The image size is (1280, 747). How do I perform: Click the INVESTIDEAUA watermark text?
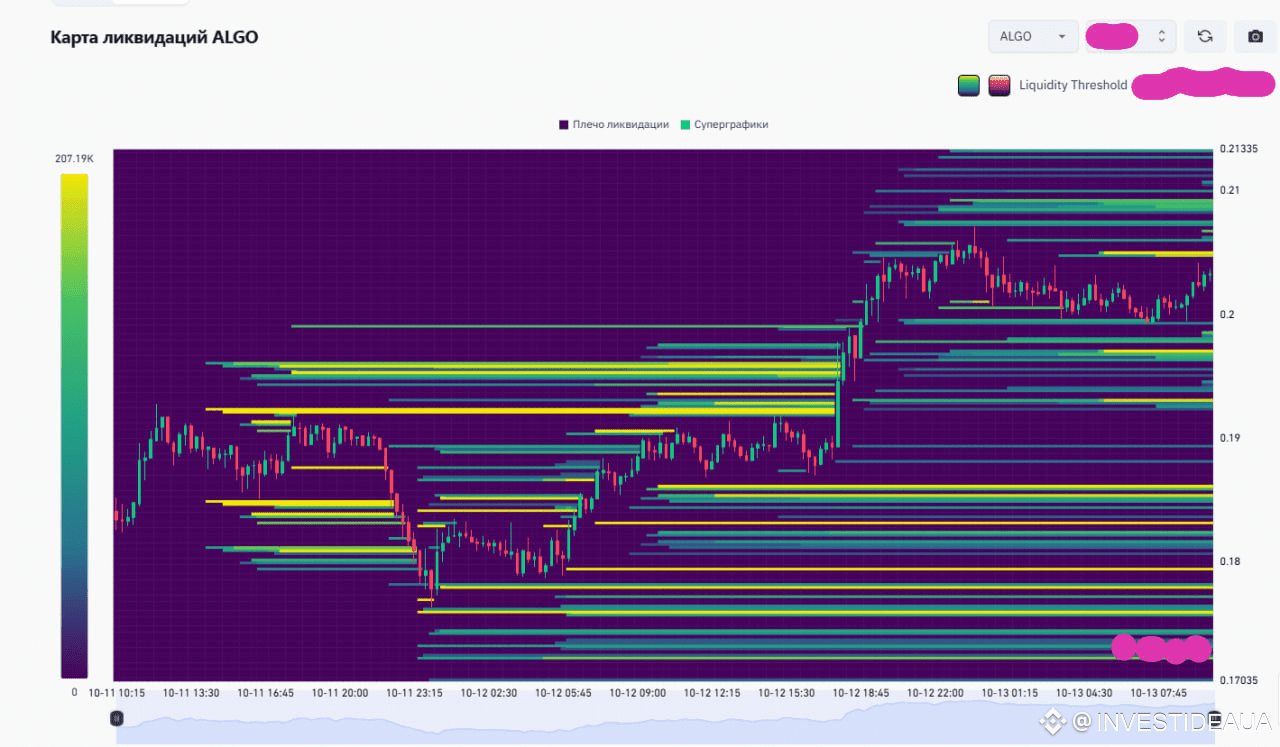click(x=1170, y=721)
